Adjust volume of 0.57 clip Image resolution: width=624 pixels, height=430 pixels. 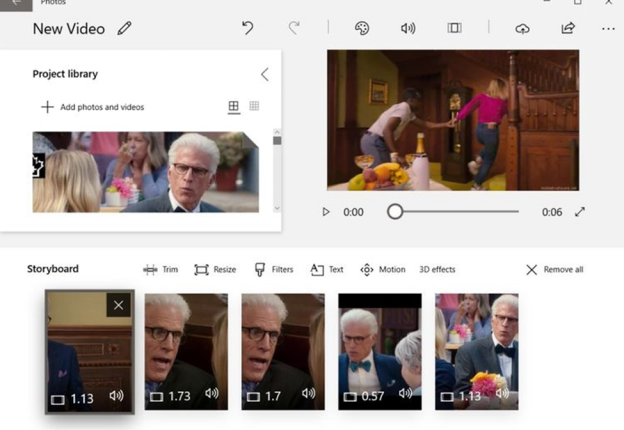(x=405, y=393)
